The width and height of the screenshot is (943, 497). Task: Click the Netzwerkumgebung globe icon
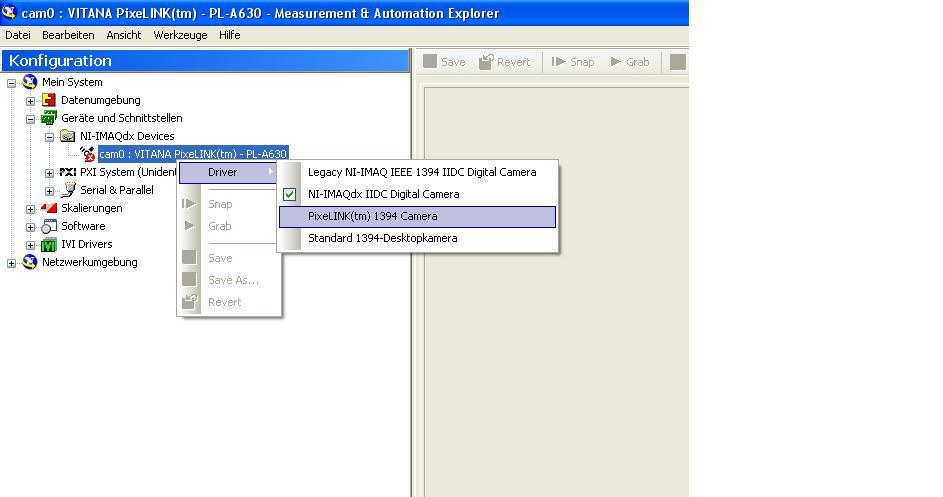pos(29,262)
